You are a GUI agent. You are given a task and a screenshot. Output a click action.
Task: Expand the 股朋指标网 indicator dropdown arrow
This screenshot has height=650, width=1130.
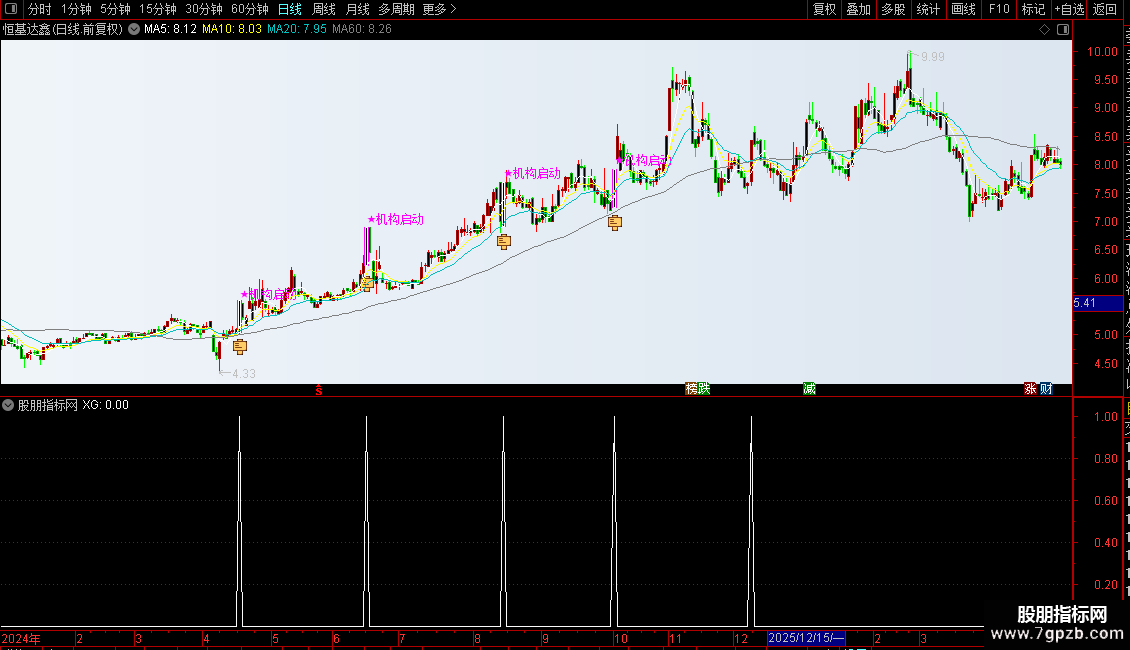(8, 405)
